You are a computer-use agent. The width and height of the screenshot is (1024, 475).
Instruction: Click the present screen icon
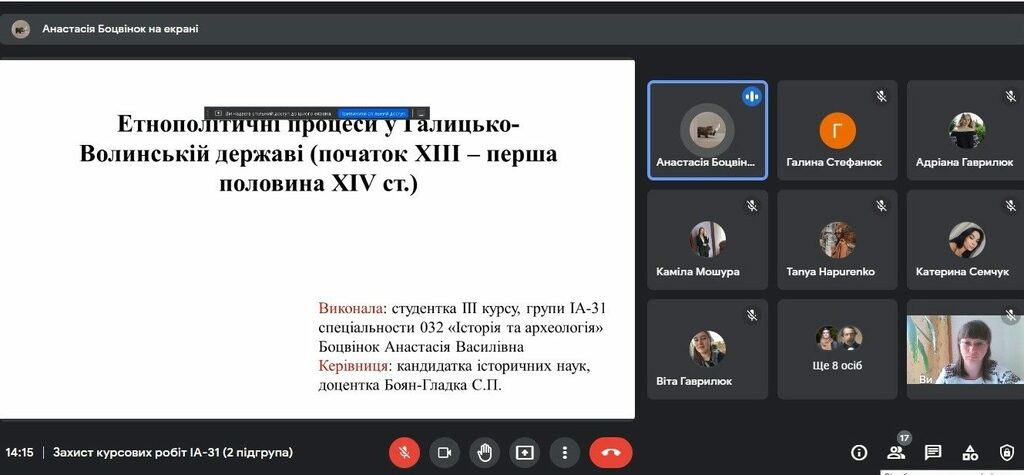click(x=524, y=452)
